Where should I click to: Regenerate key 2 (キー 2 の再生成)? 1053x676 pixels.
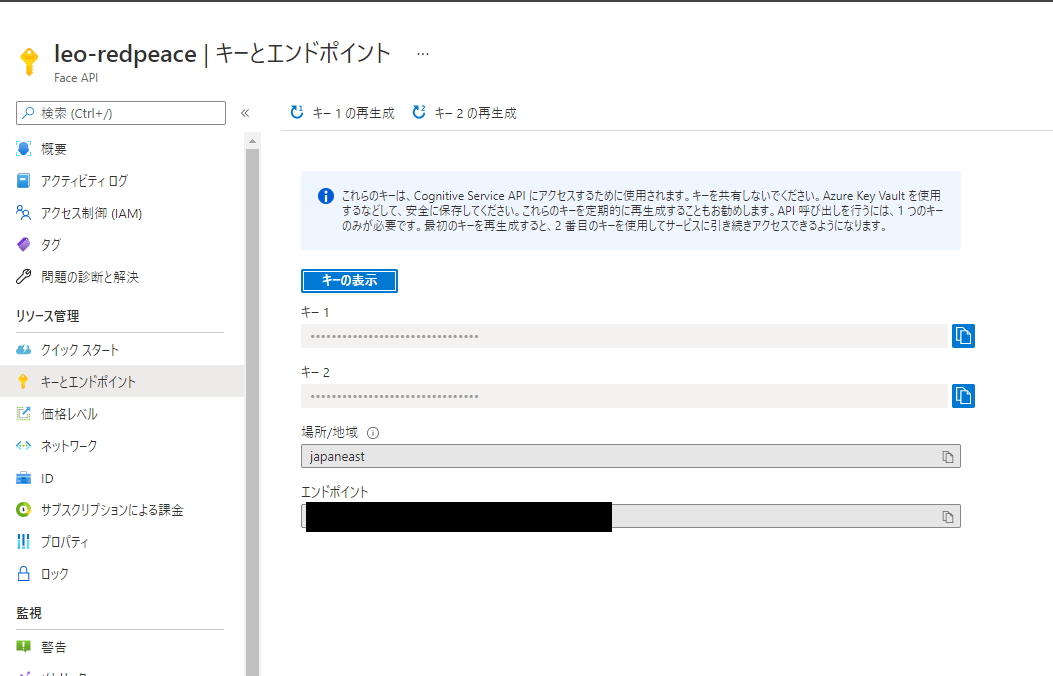click(464, 113)
